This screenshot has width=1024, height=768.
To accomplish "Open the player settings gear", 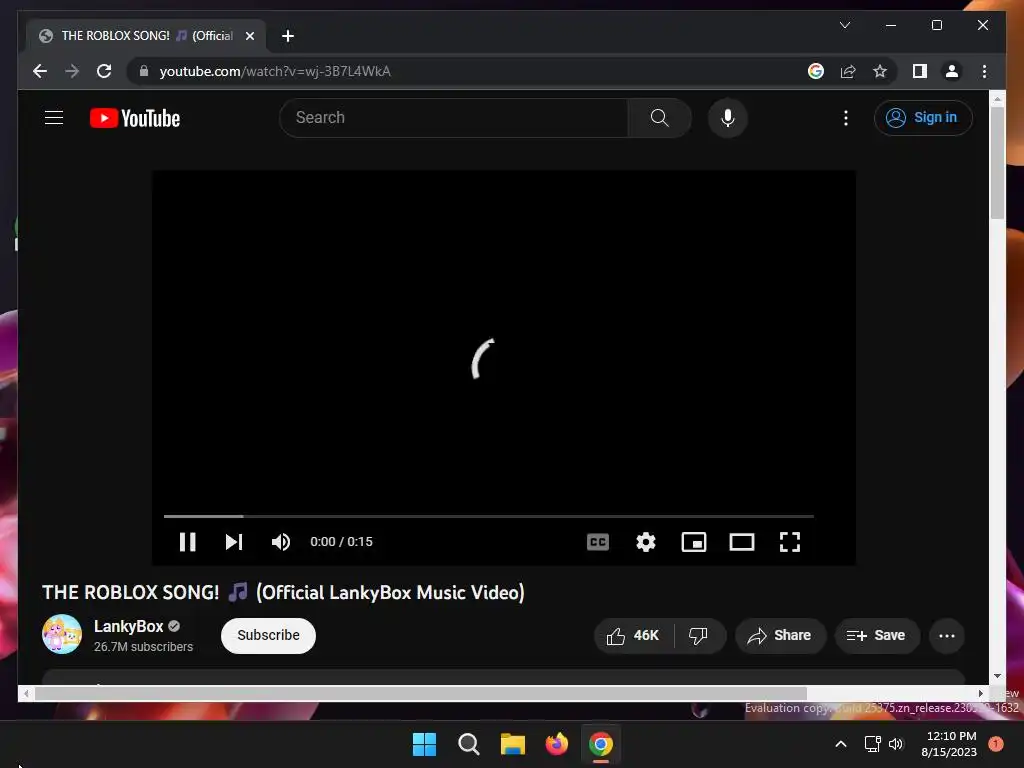I will tap(646, 541).
